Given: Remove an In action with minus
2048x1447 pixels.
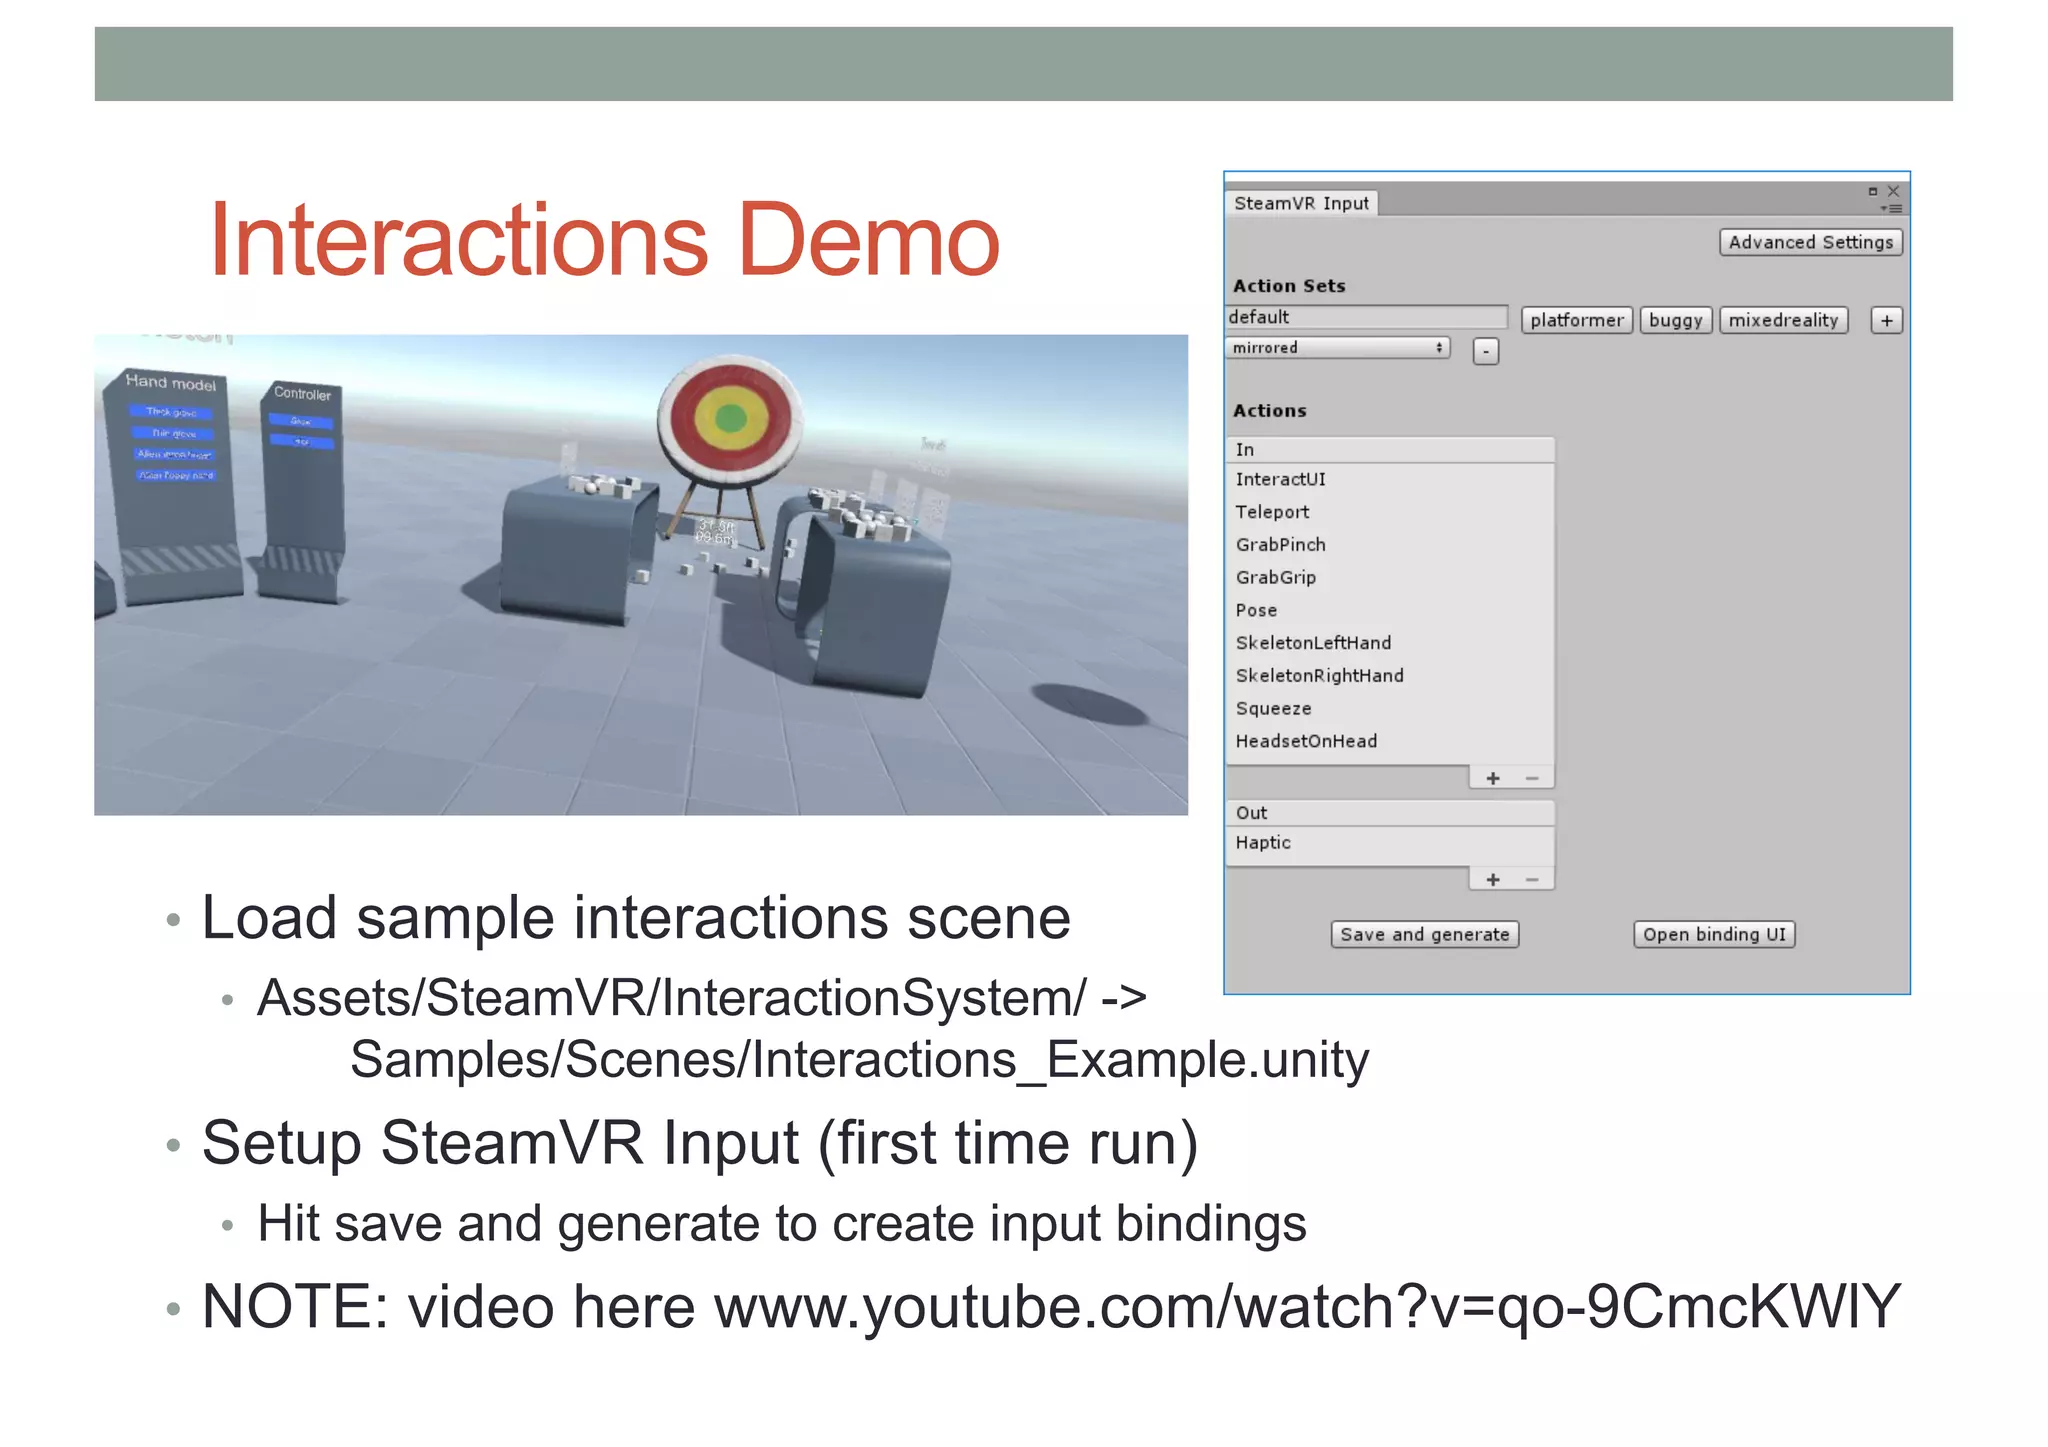Looking at the screenshot, I should click(1532, 778).
